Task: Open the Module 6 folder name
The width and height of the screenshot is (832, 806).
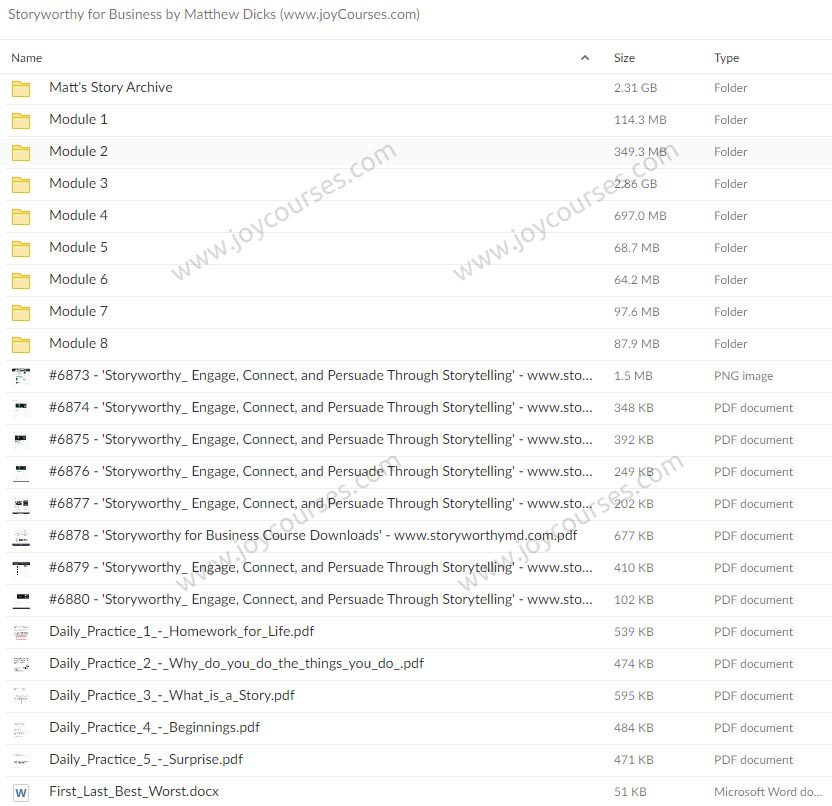Action: (x=79, y=279)
